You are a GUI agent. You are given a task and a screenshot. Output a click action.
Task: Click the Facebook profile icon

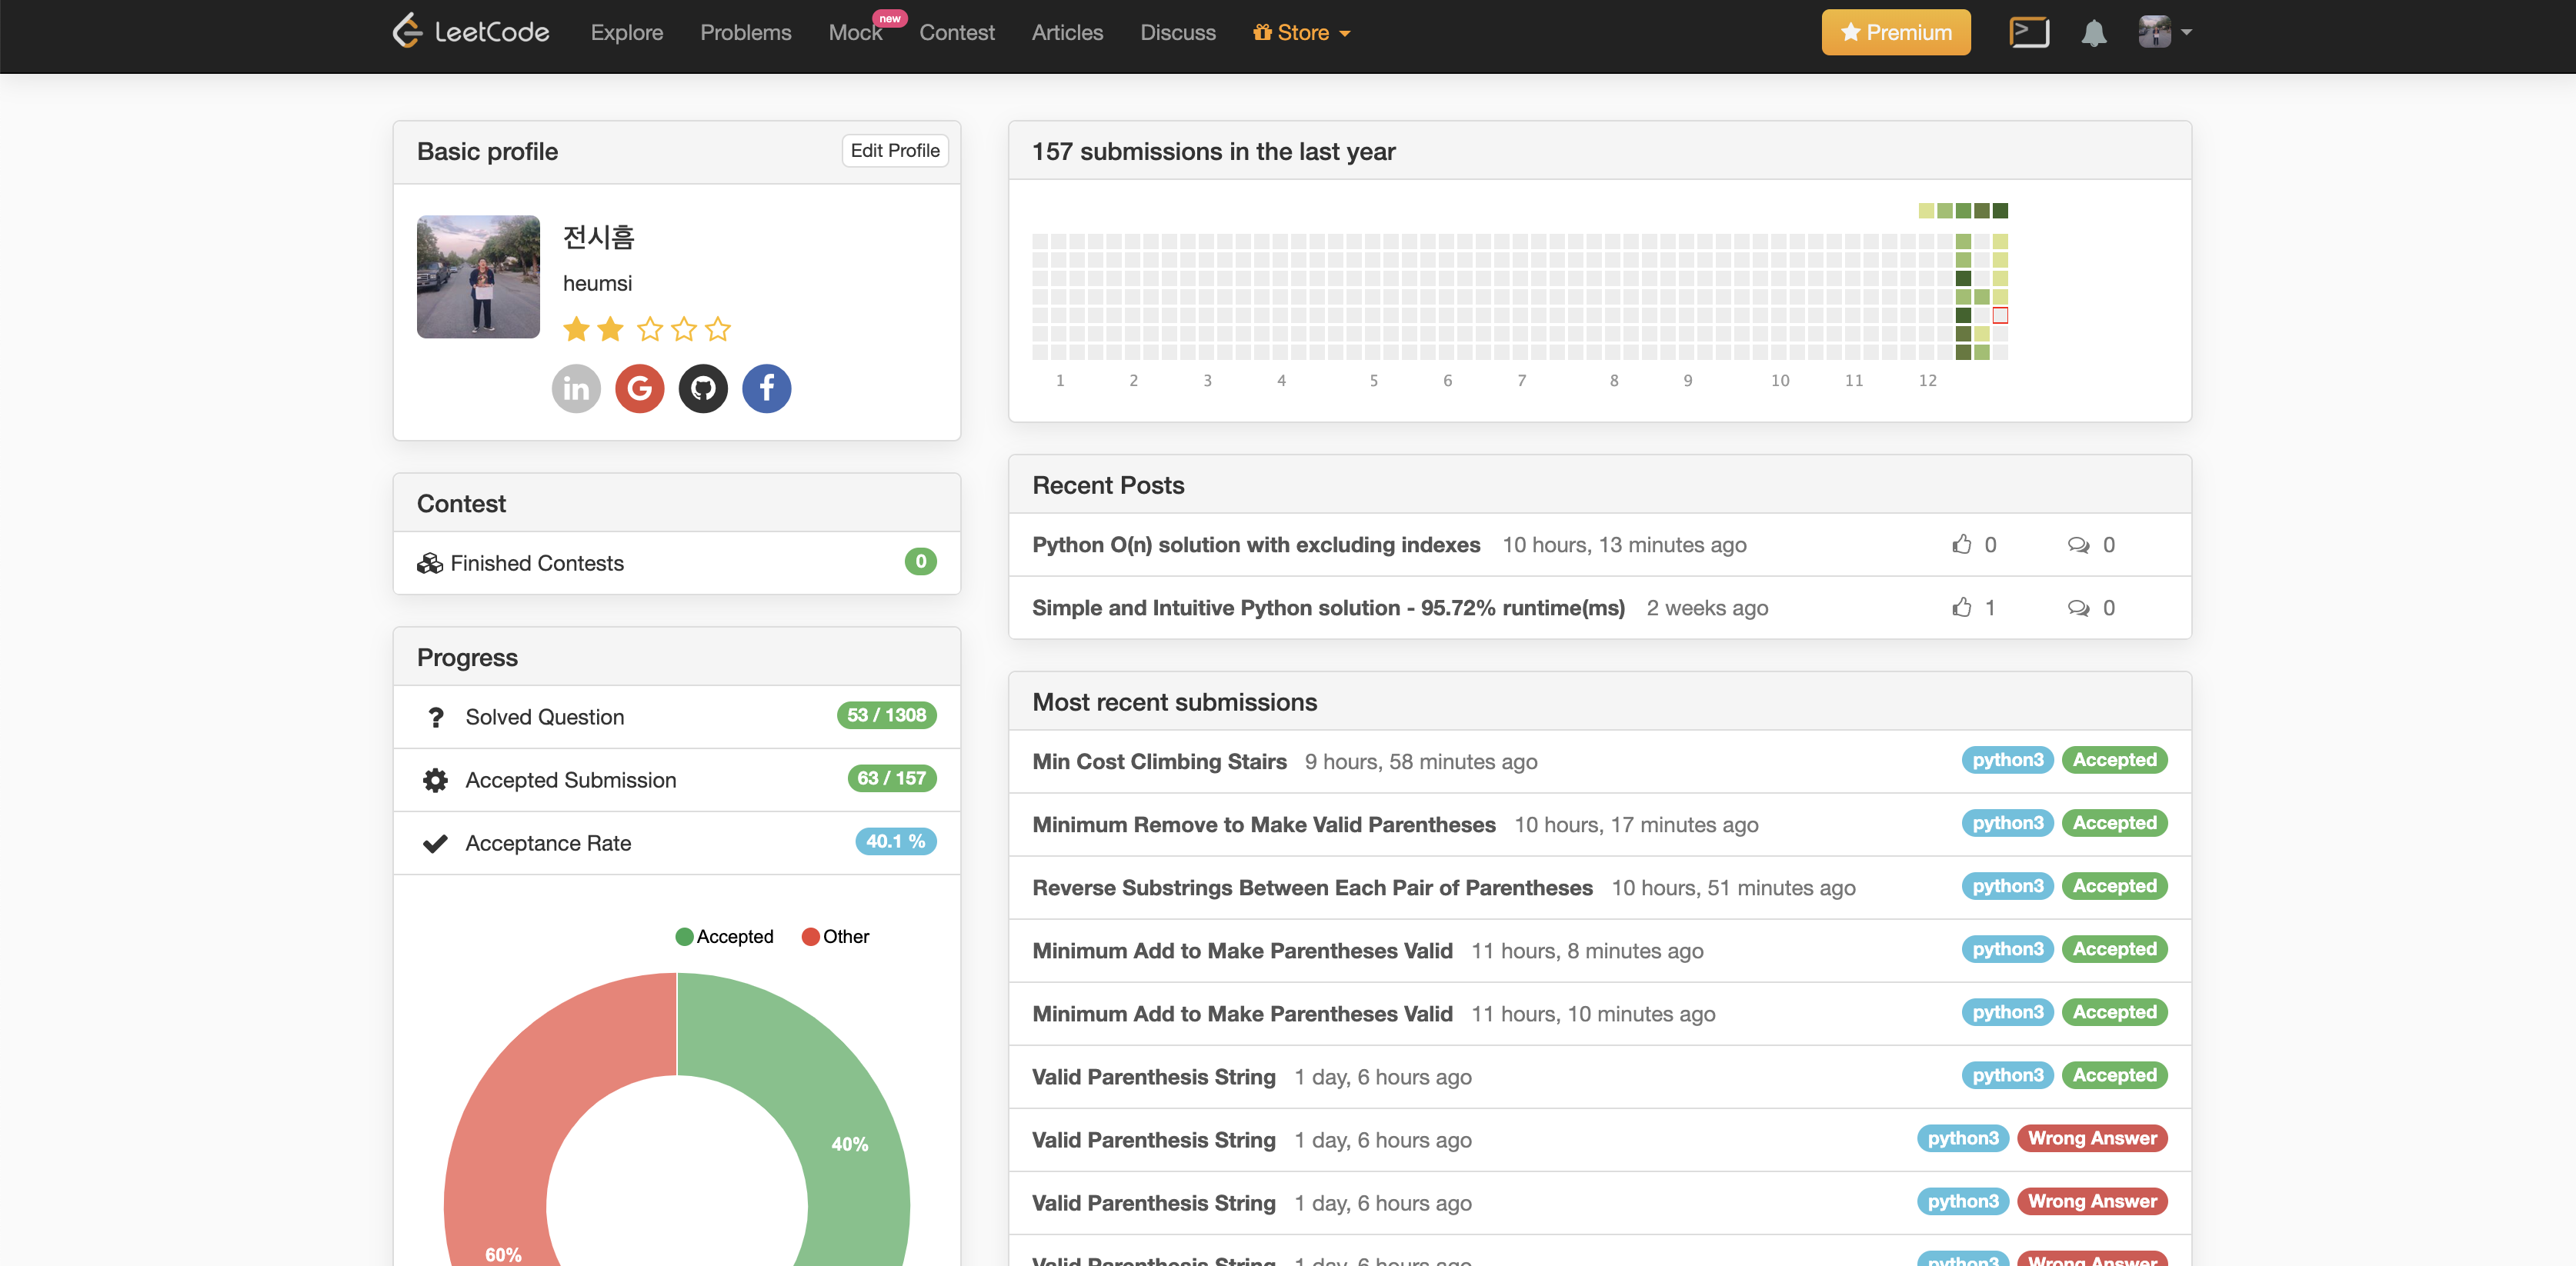tap(767, 388)
